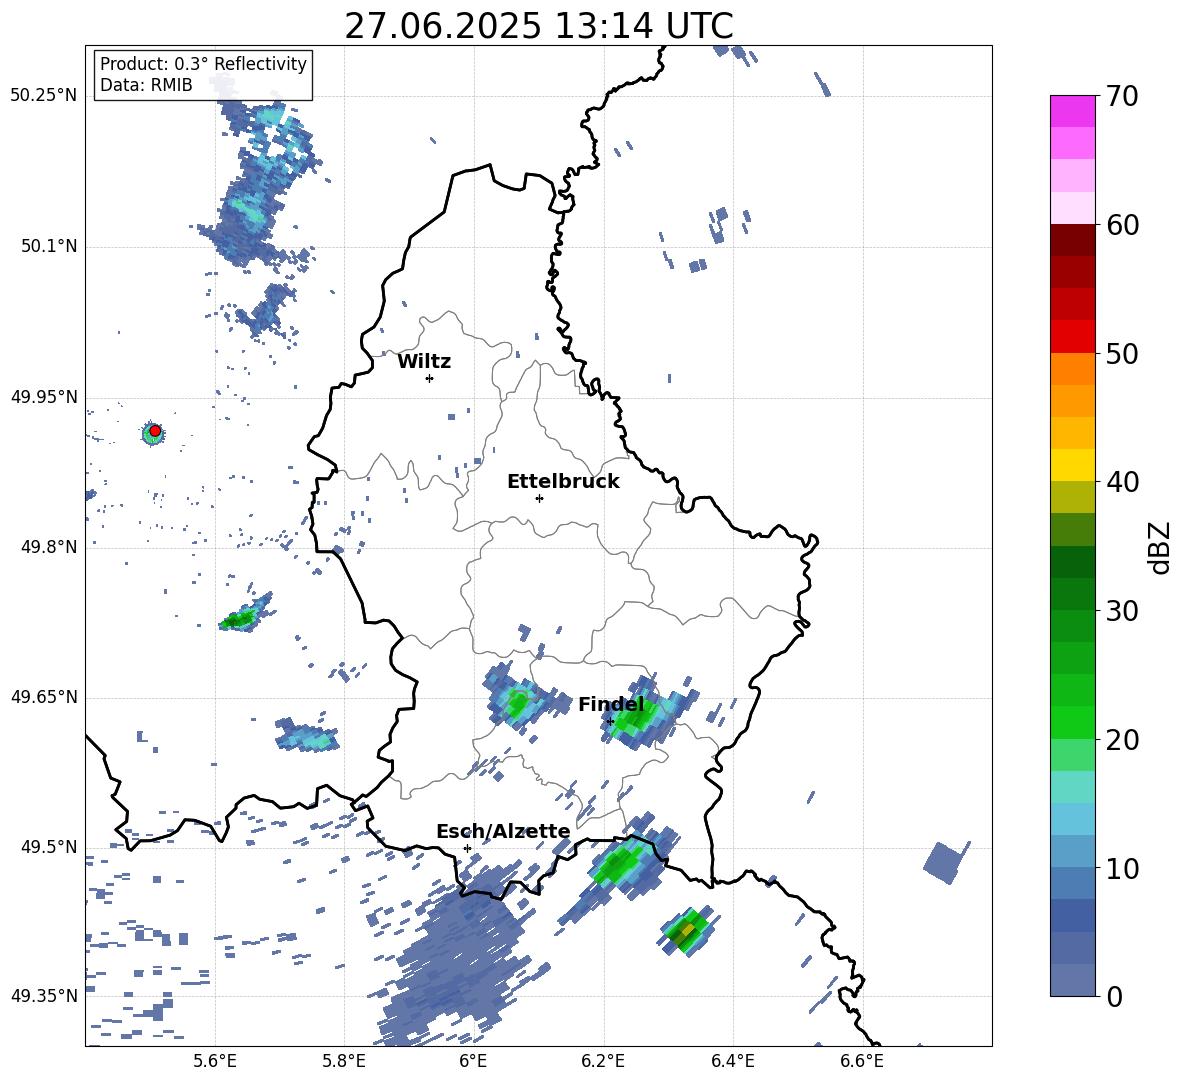The image size is (1184, 1081).
Task: Click the 60 colorbar tick value
Action: 1122,225
